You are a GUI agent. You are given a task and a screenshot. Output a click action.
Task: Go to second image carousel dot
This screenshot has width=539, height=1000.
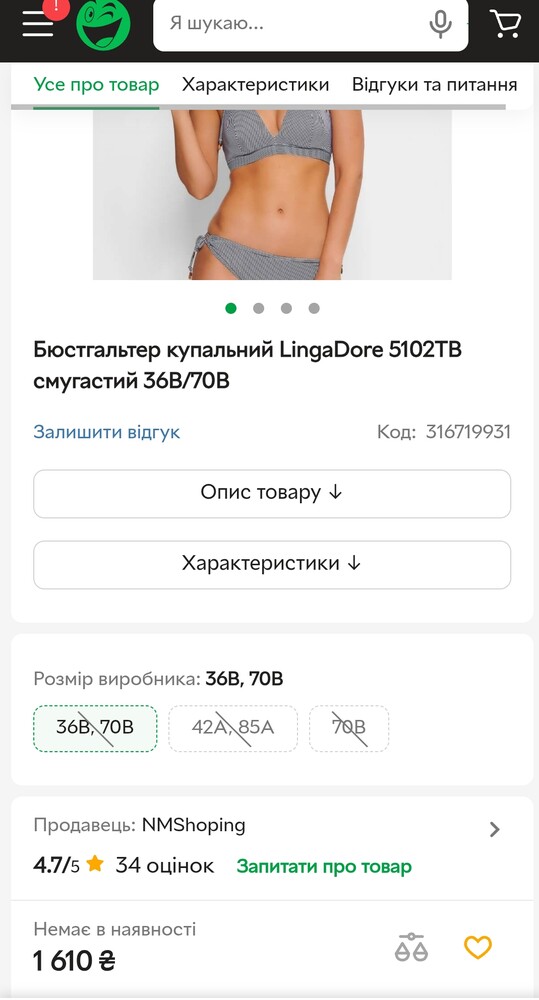(258, 308)
